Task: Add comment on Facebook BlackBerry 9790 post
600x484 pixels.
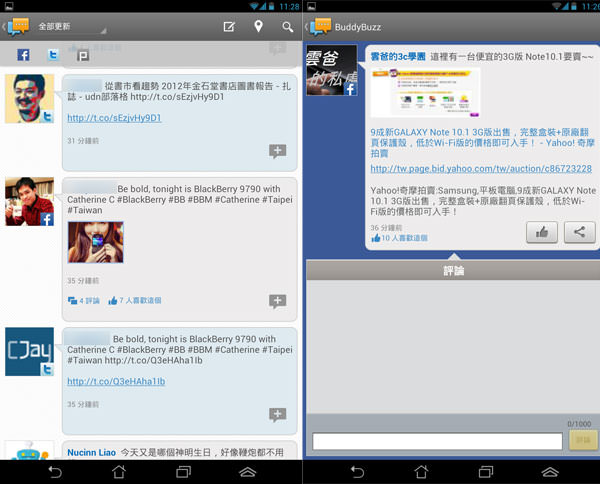Action: [277, 301]
